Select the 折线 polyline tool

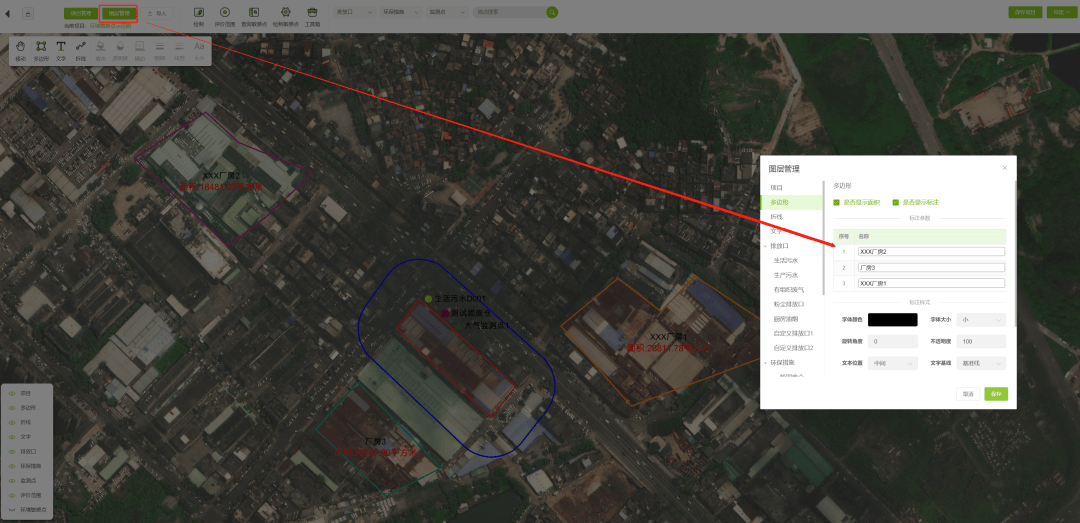(81, 48)
